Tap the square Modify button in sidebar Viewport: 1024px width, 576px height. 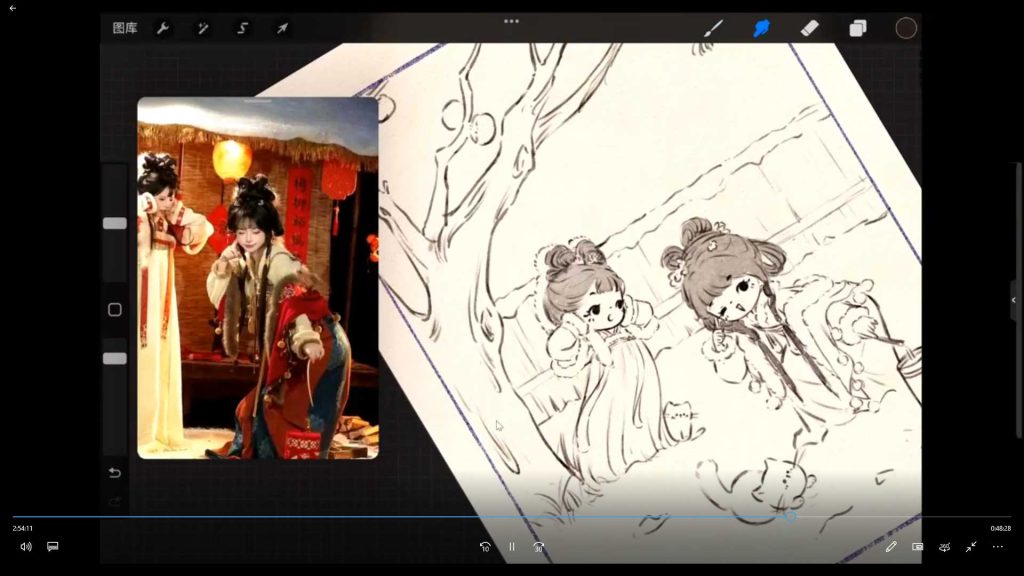(x=115, y=310)
